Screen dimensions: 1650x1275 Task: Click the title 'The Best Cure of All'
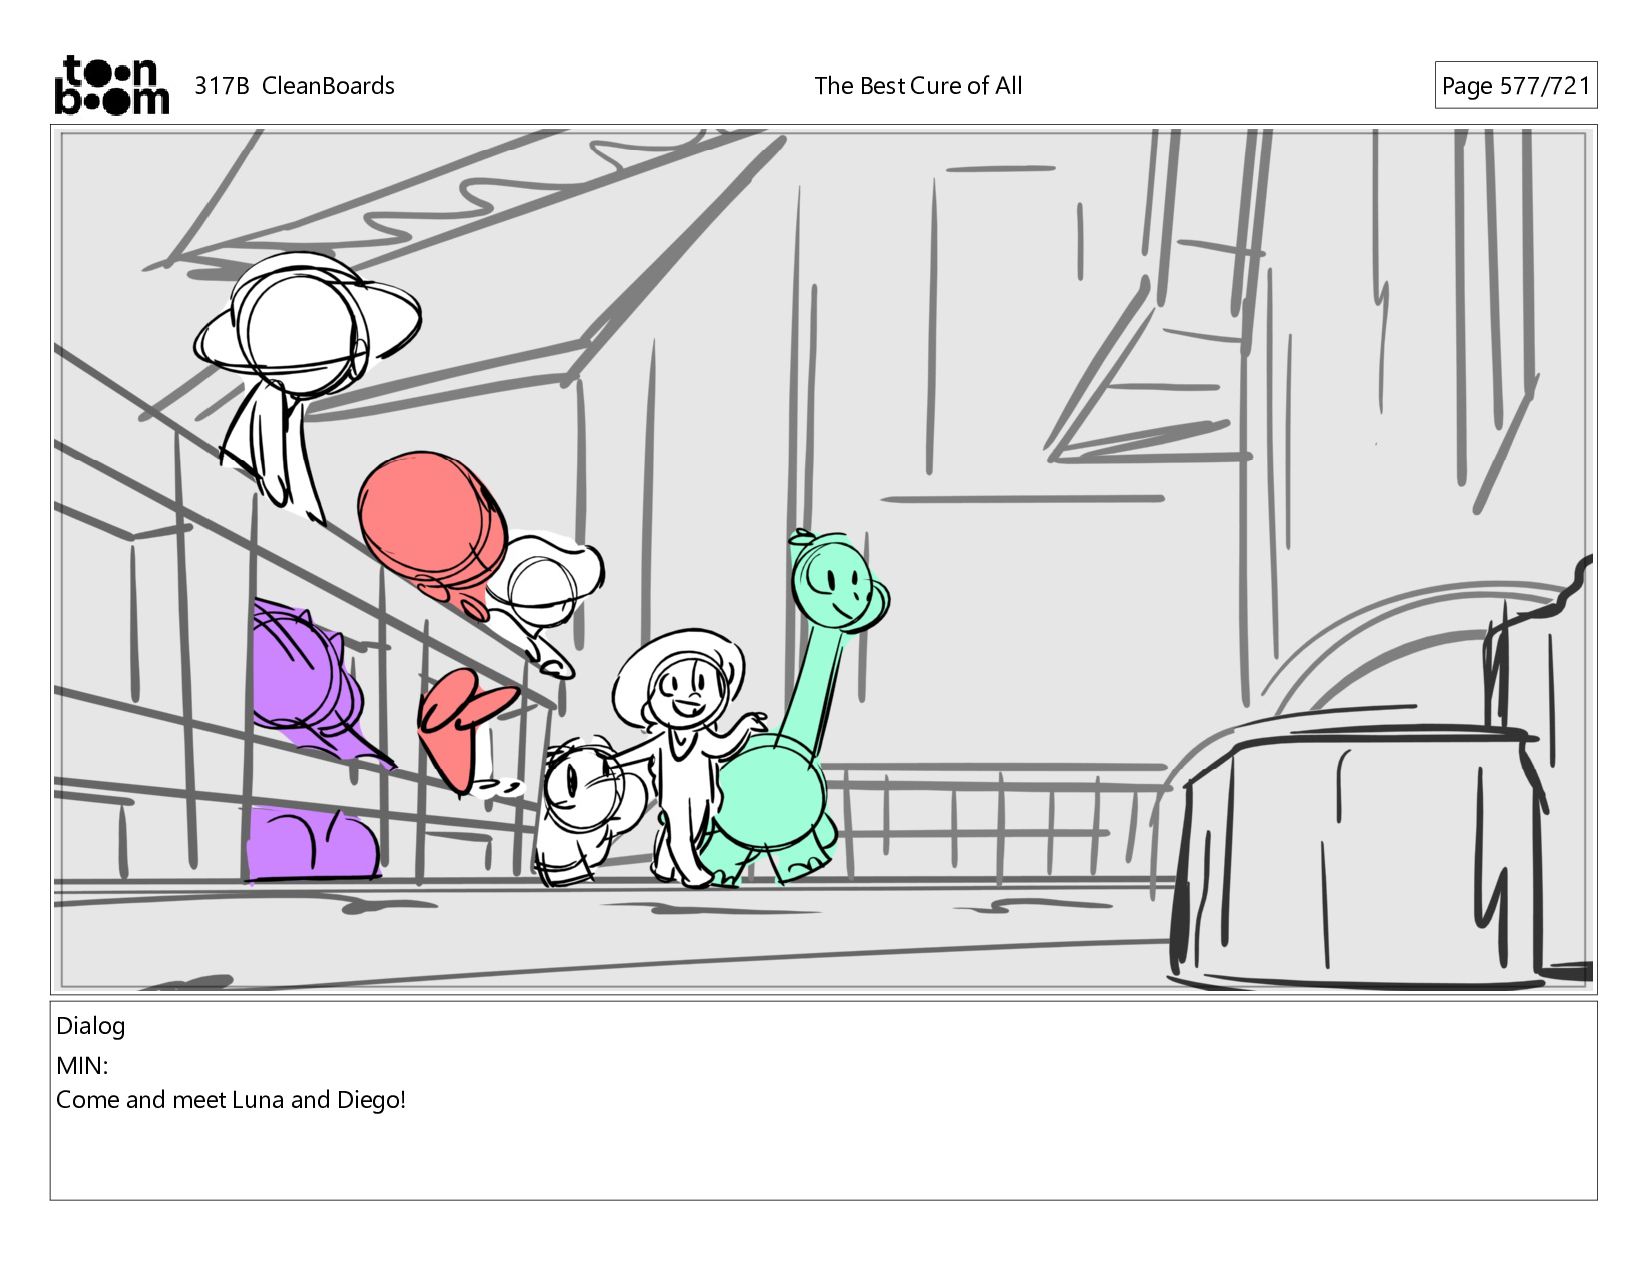point(918,86)
